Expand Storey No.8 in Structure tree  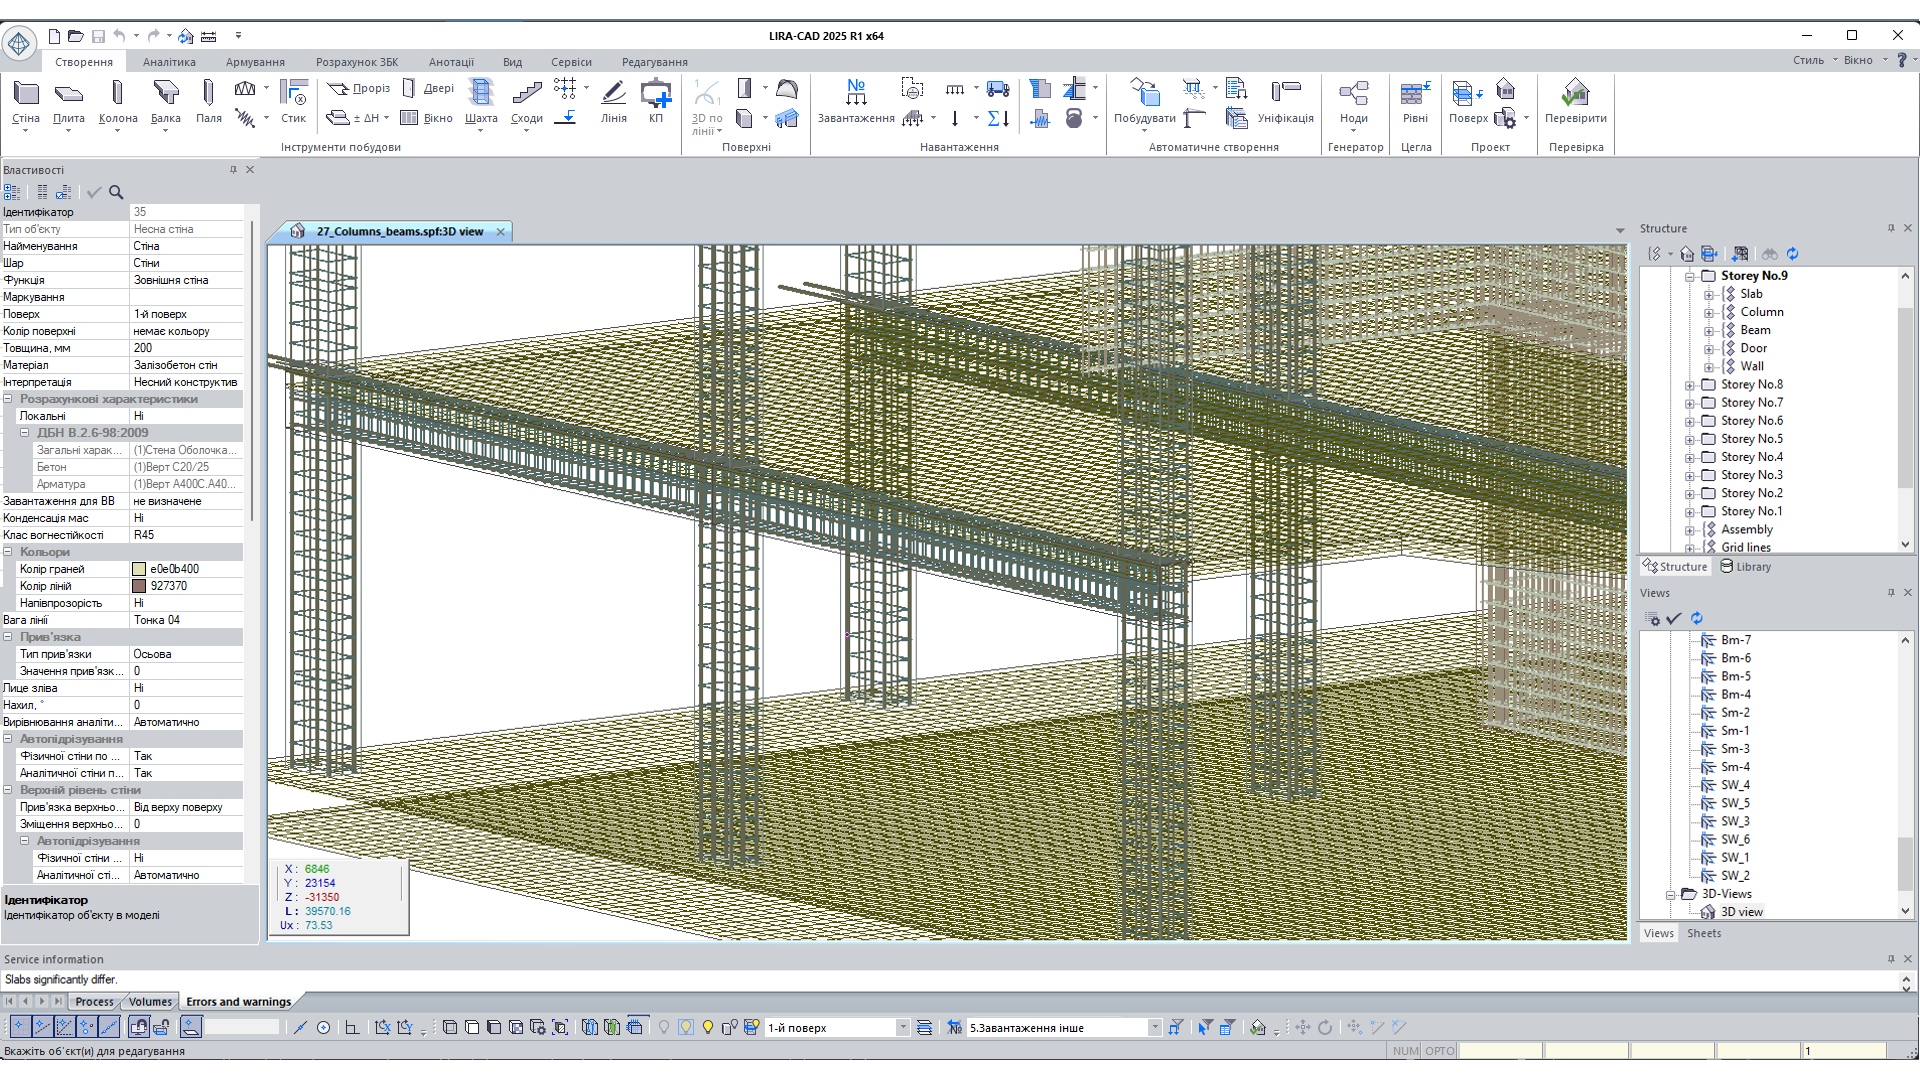click(1690, 385)
